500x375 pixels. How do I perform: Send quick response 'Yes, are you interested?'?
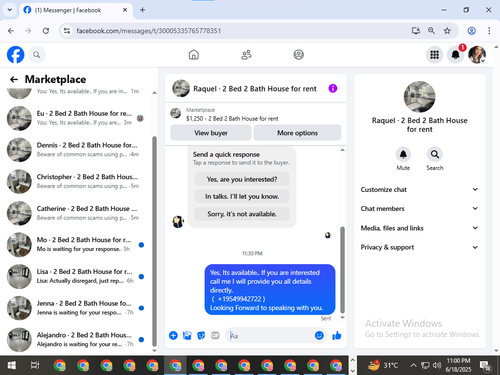point(242,179)
